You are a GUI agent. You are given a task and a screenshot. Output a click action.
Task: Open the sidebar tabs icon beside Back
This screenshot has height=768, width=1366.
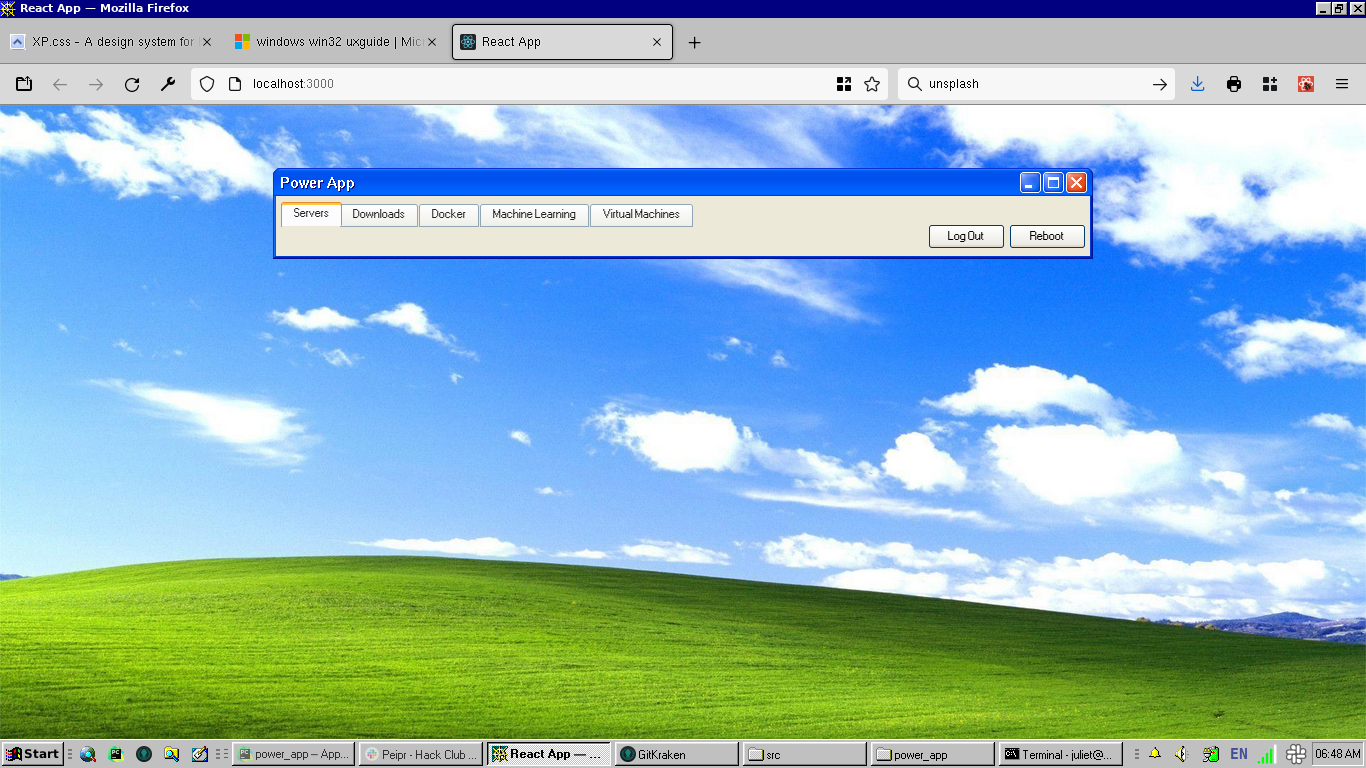tap(24, 84)
